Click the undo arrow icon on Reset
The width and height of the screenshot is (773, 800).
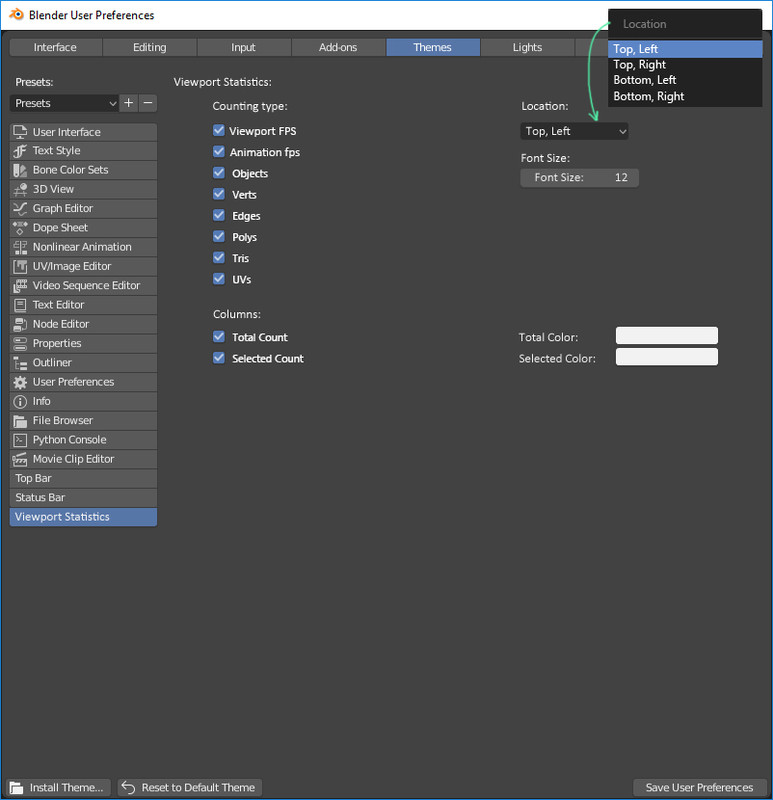click(x=128, y=787)
